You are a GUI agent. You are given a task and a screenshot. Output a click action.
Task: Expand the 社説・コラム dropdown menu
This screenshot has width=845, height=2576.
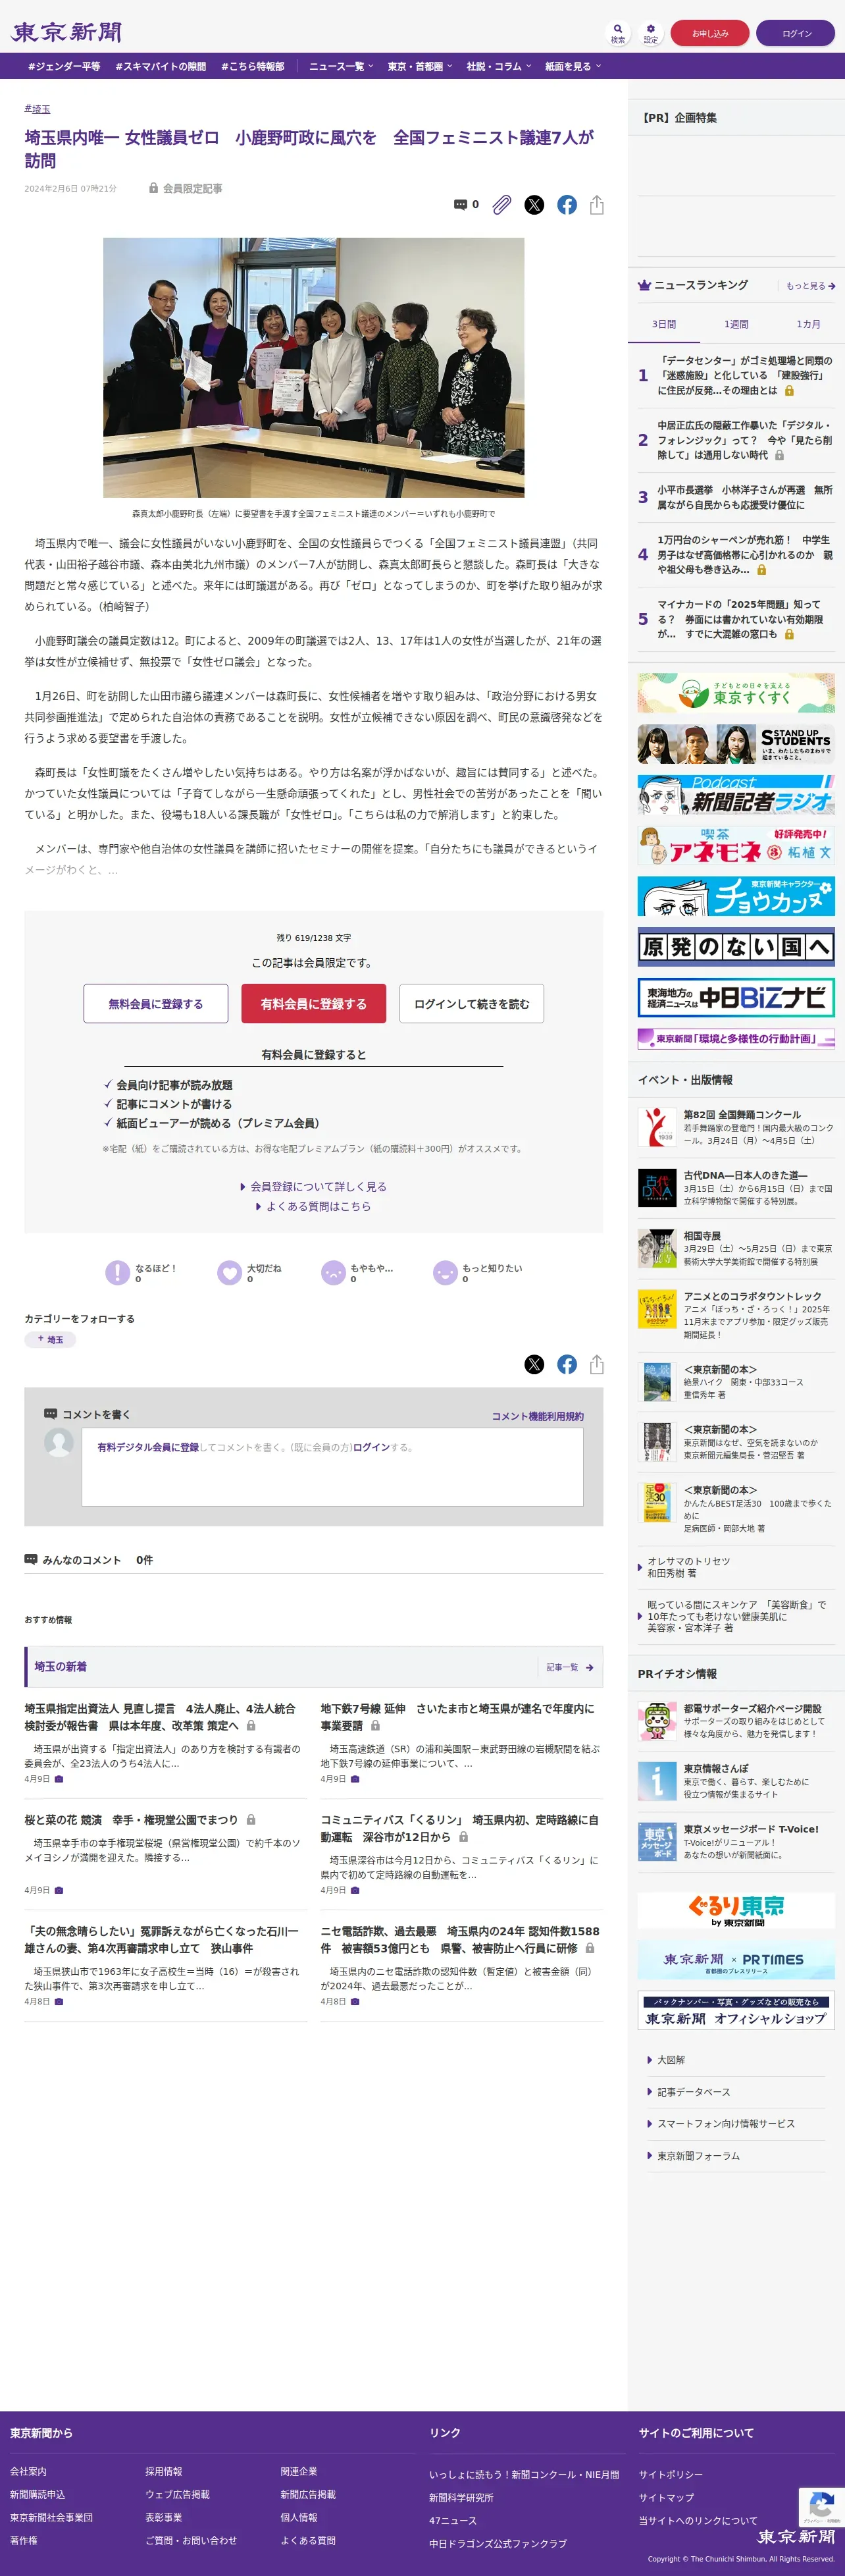(499, 66)
